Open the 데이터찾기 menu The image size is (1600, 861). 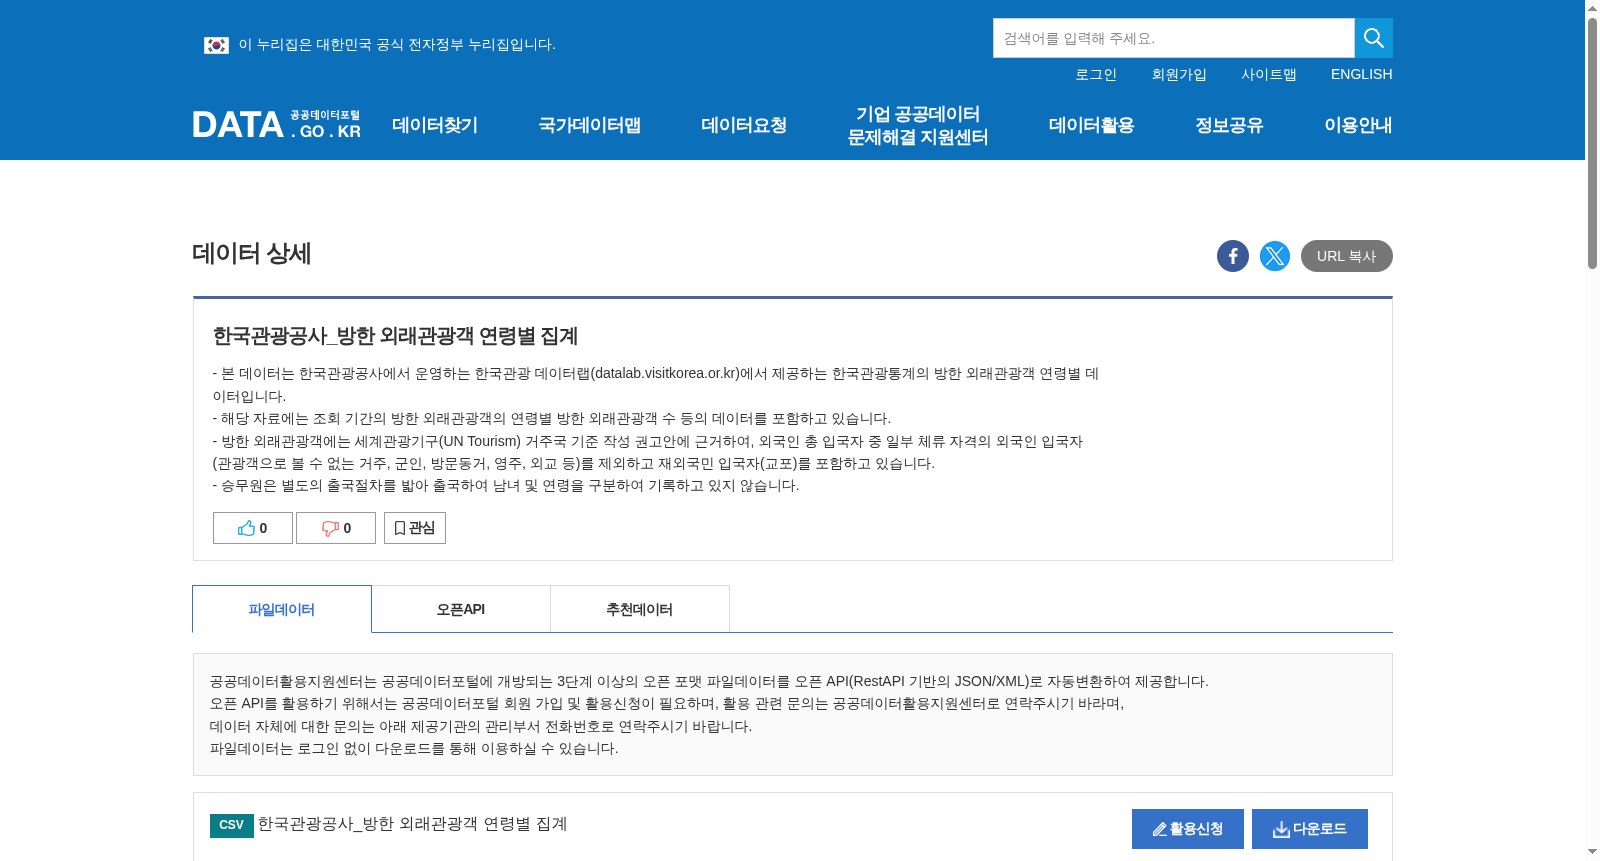pyautogui.click(x=435, y=125)
